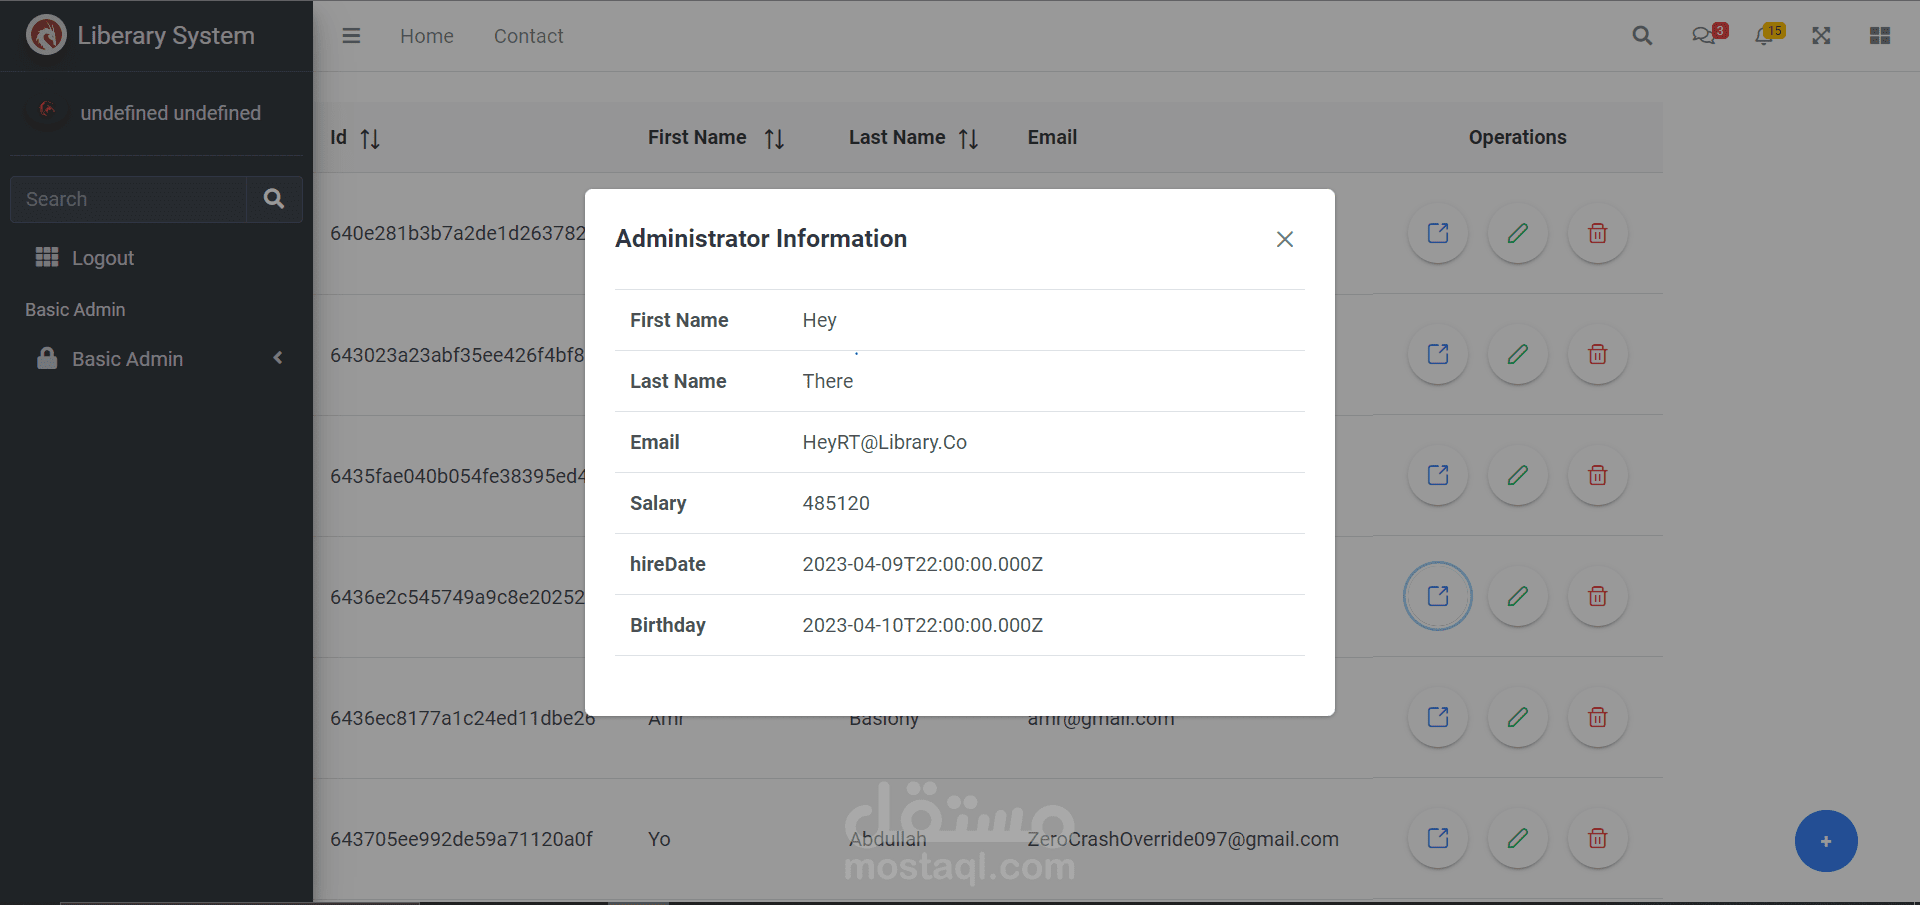1920x905 pixels.
Task: Sort by the Last Name column arrows
Action: [x=966, y=137]
